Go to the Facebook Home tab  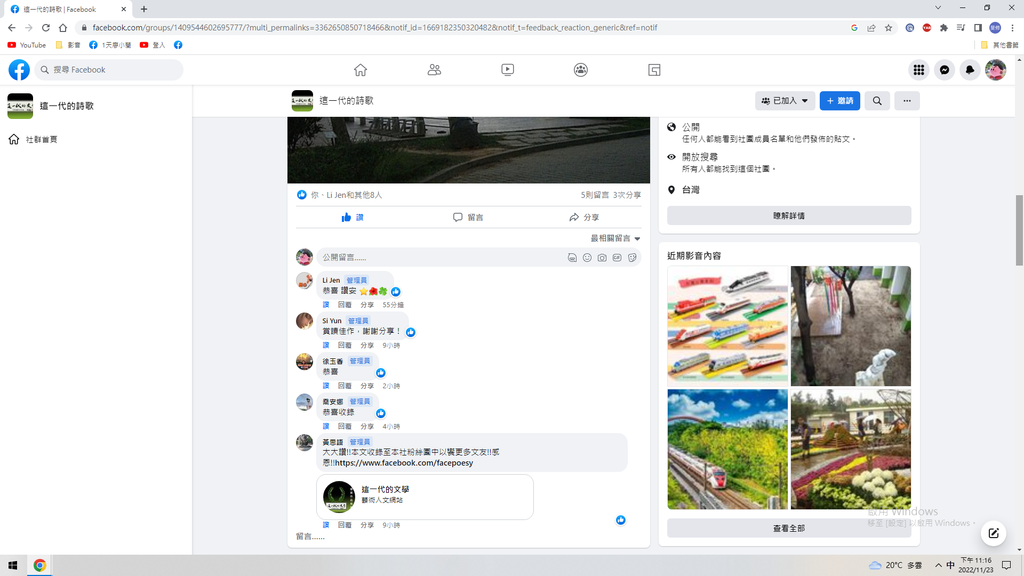pos(360,70)
